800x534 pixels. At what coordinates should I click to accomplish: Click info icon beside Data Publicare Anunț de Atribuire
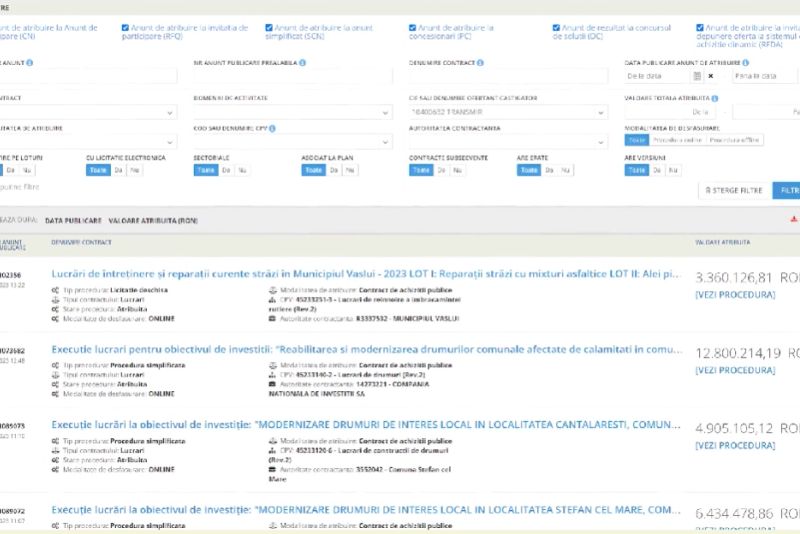coord(744,63)
